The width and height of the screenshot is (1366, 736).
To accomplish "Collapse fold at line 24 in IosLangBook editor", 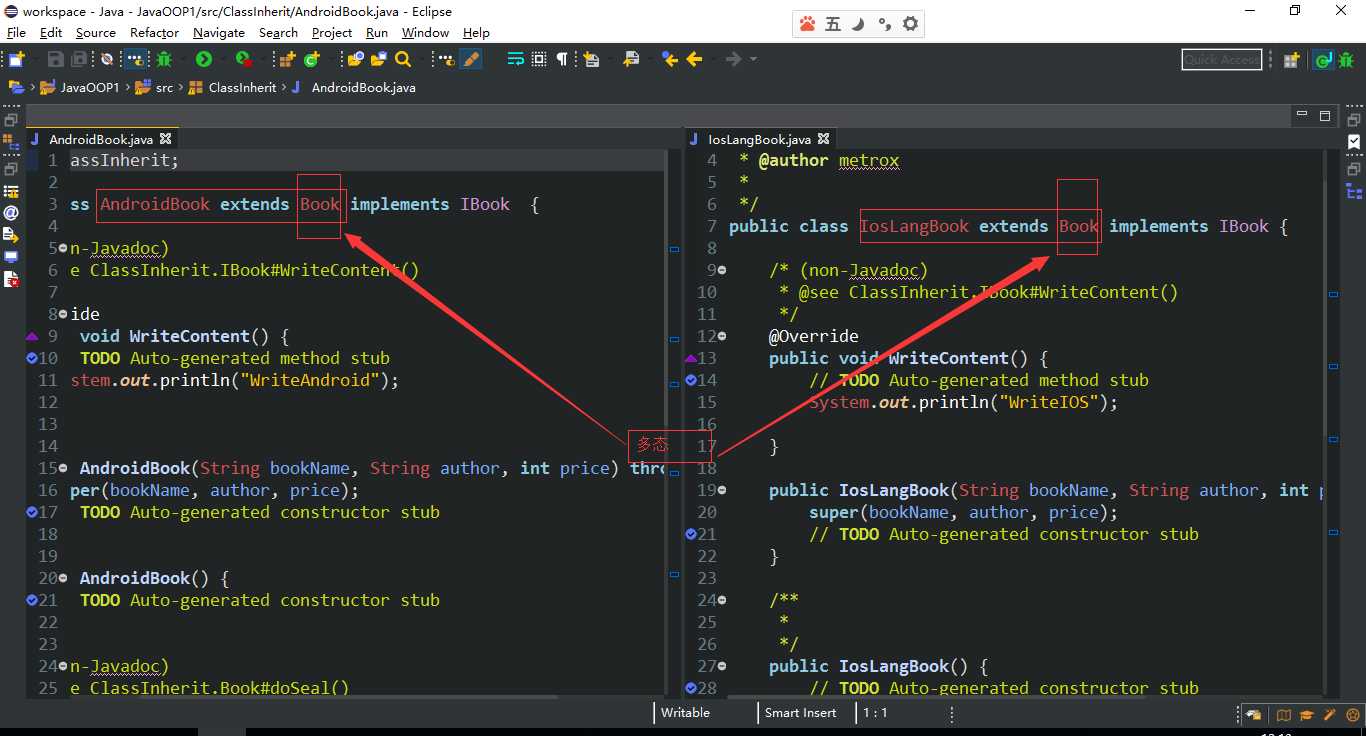I will [x=724, y=600].
